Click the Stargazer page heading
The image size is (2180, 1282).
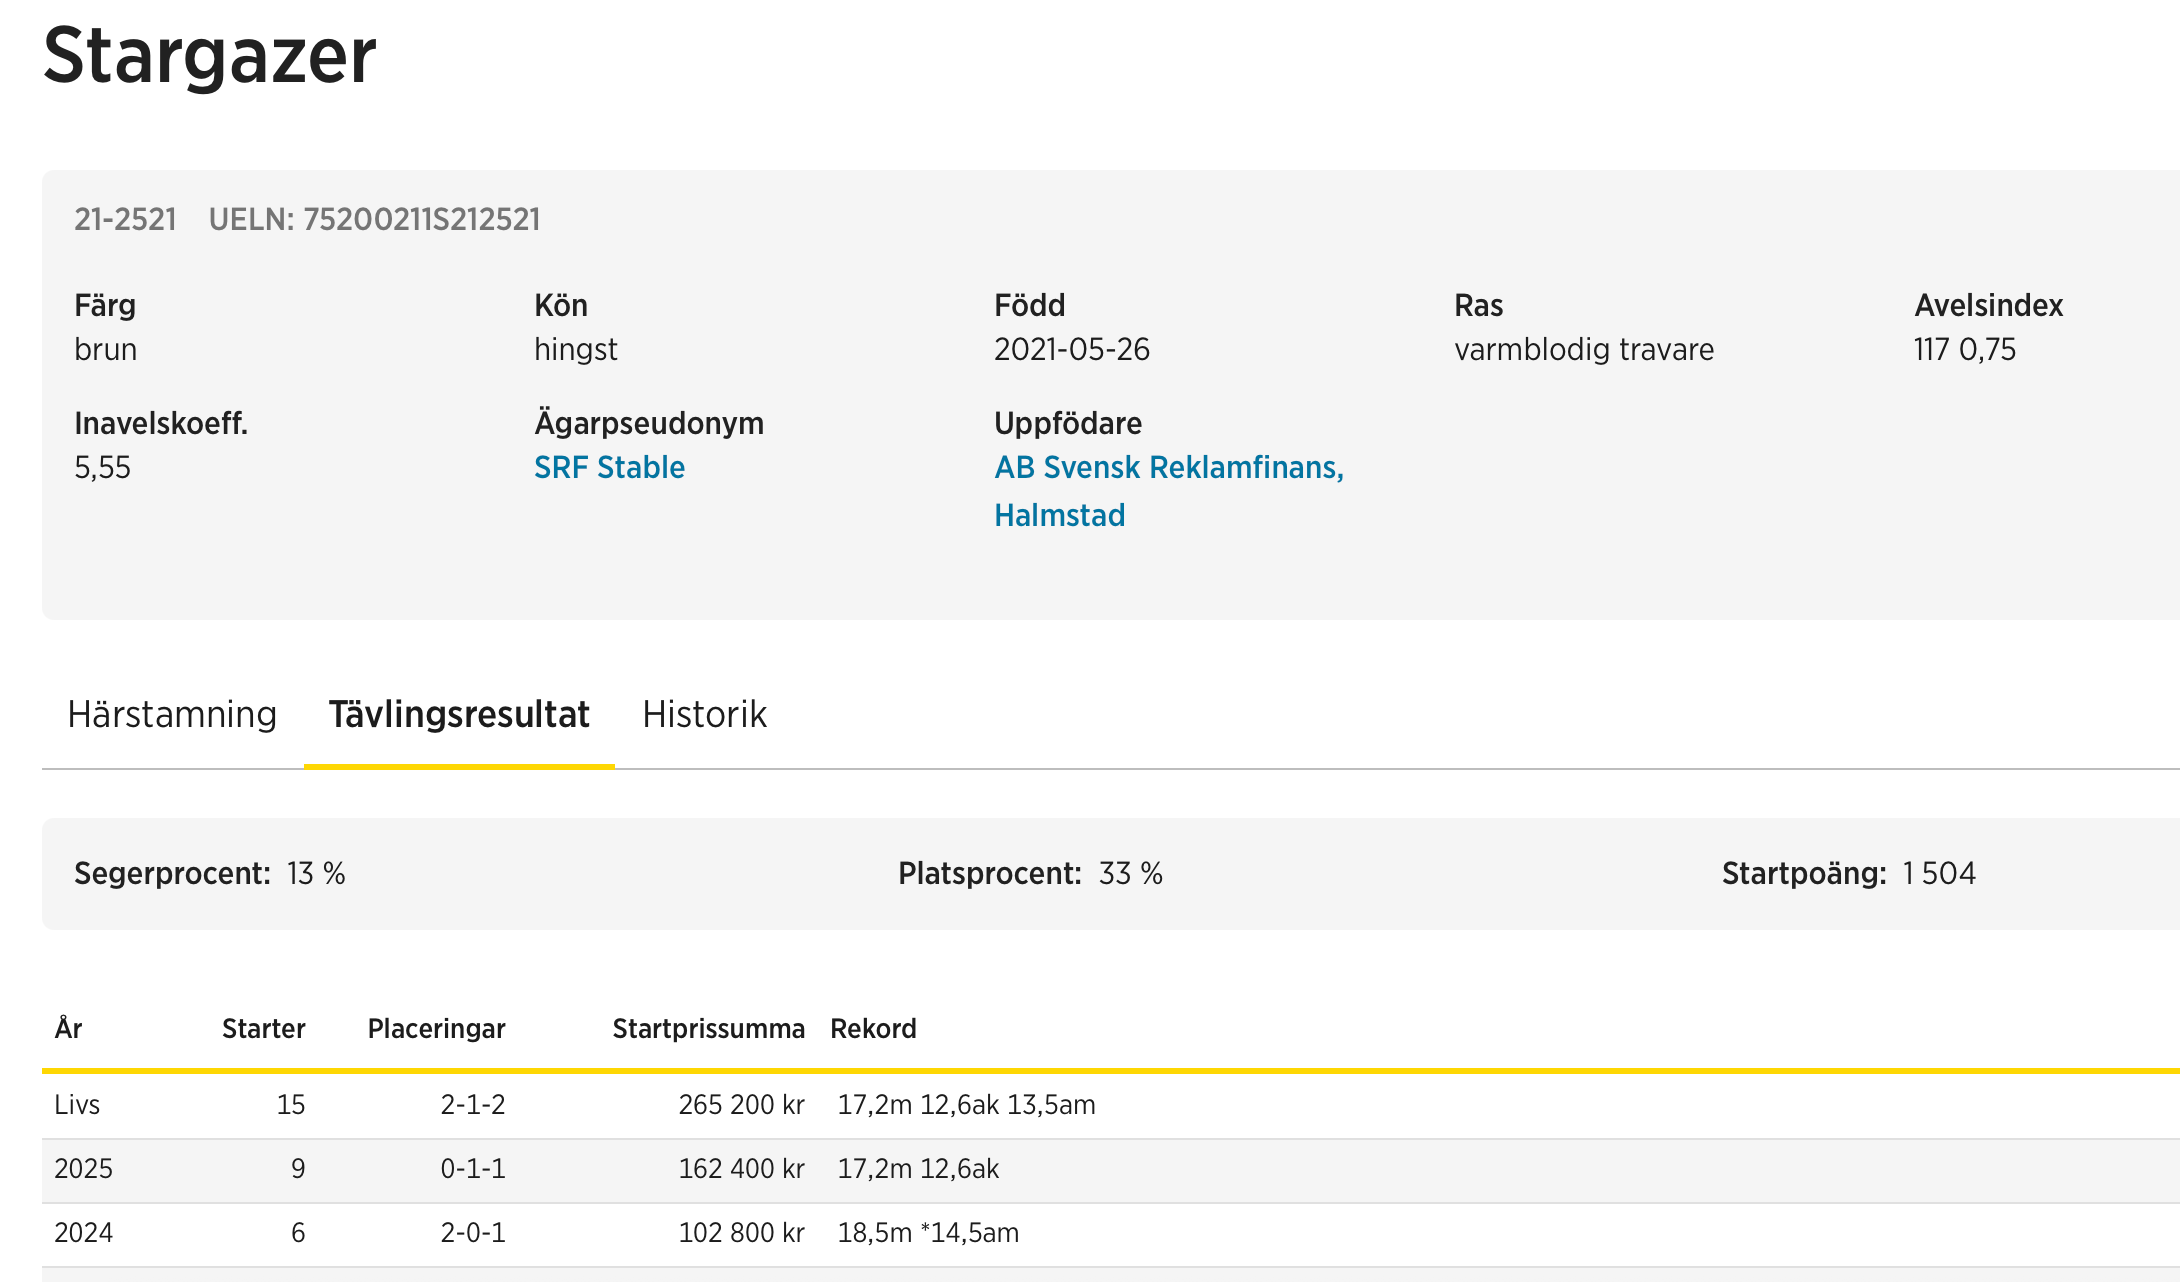click(210, 56)
